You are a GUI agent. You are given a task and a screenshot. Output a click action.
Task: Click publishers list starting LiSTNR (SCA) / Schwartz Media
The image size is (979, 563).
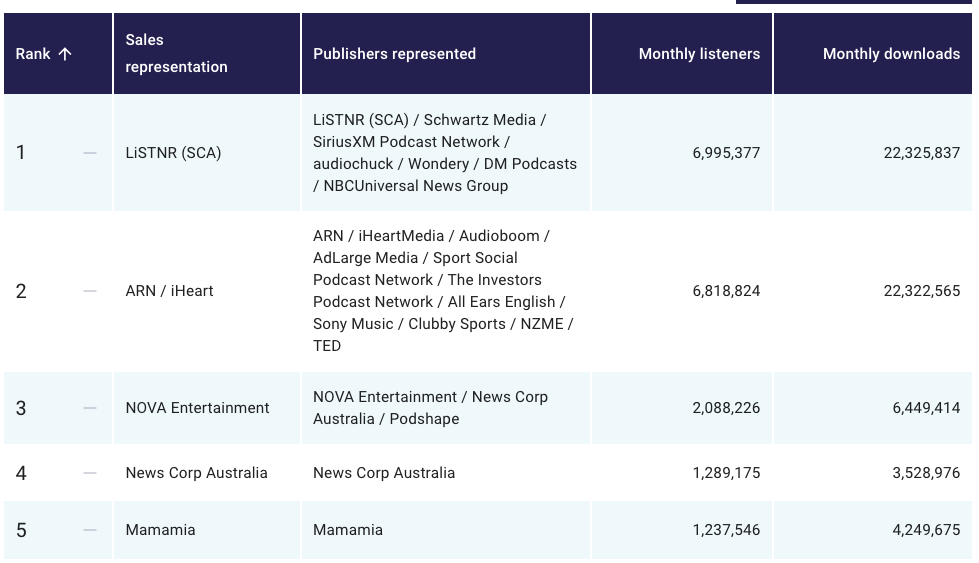[445, 152]
